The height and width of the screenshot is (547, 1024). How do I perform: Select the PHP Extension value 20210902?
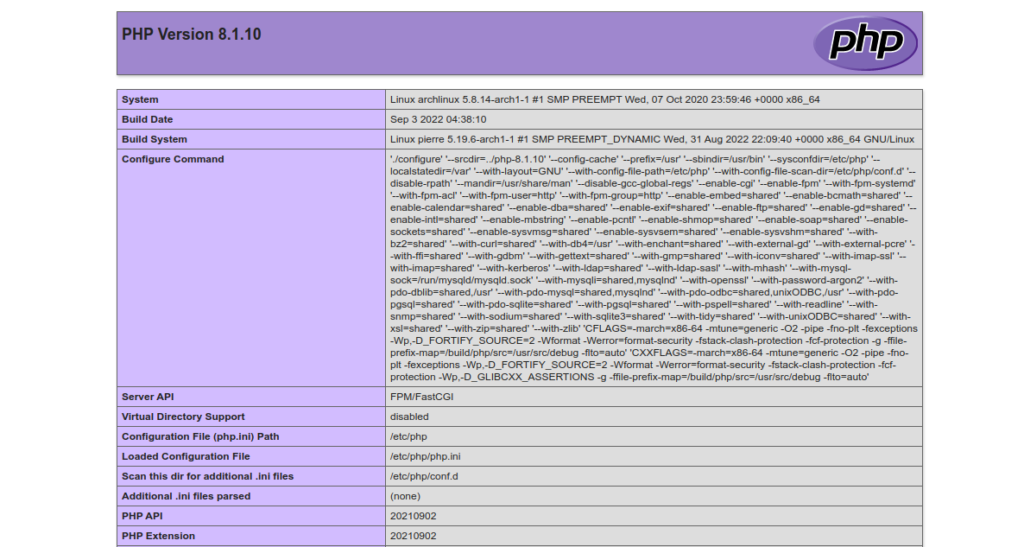(x=413, y=536)
